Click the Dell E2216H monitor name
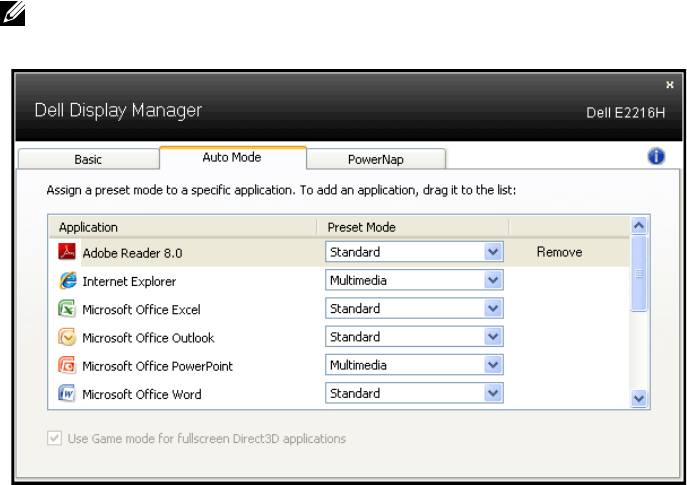 [x=626, y=113]
